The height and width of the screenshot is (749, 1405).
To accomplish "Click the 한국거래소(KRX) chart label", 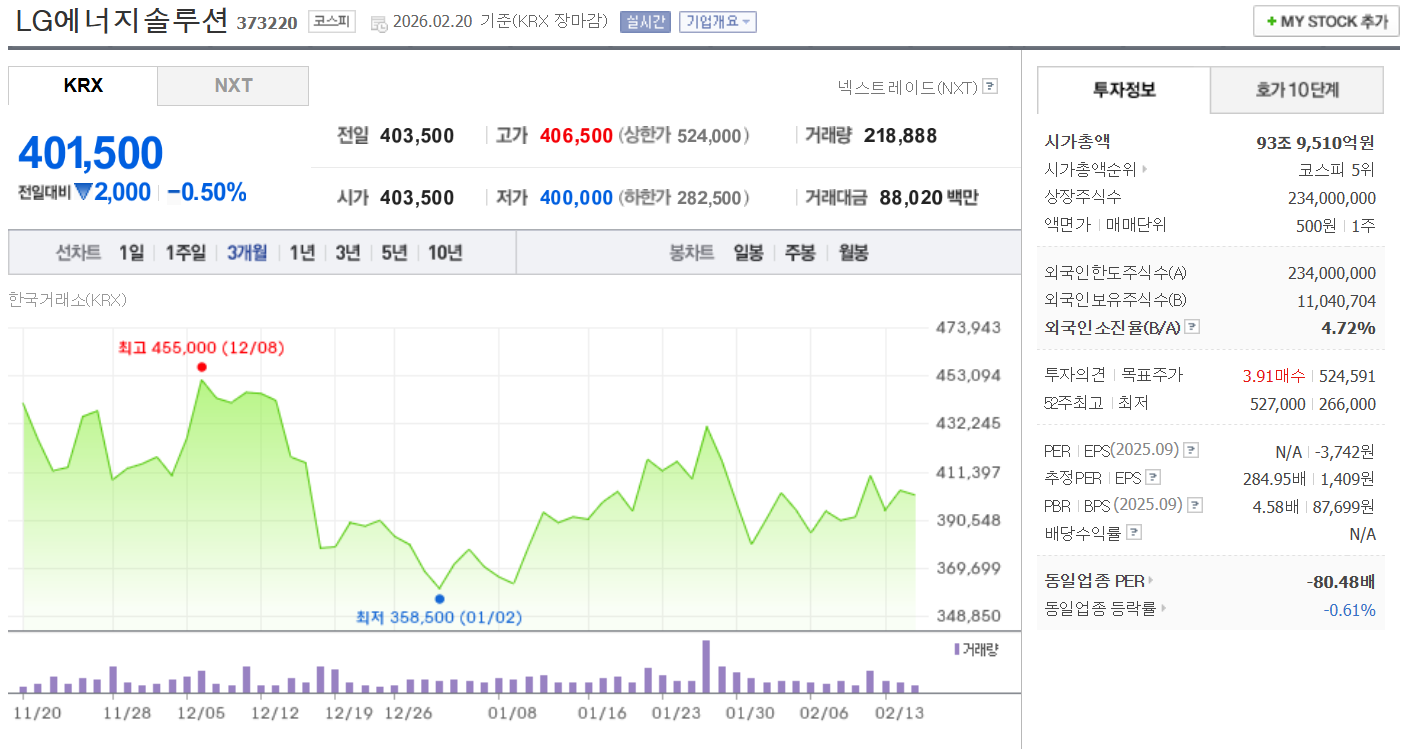I will (x=67, y=299).
